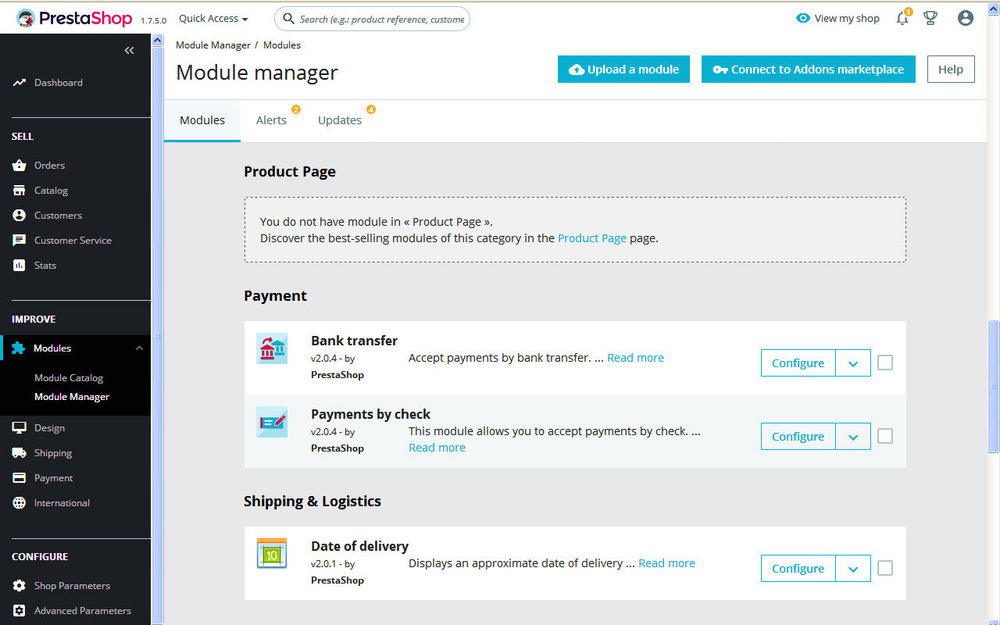
Task: Open the International section
Action: pos(61,502)
